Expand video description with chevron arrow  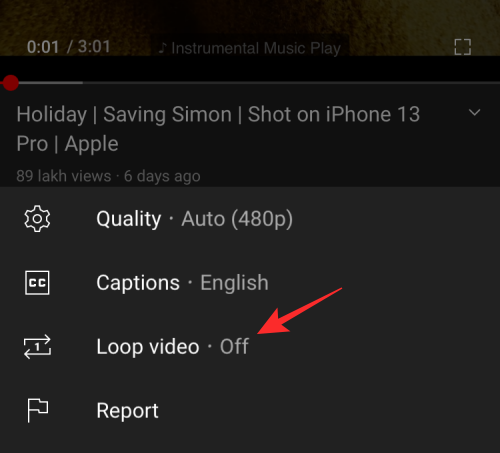(474, 112)
